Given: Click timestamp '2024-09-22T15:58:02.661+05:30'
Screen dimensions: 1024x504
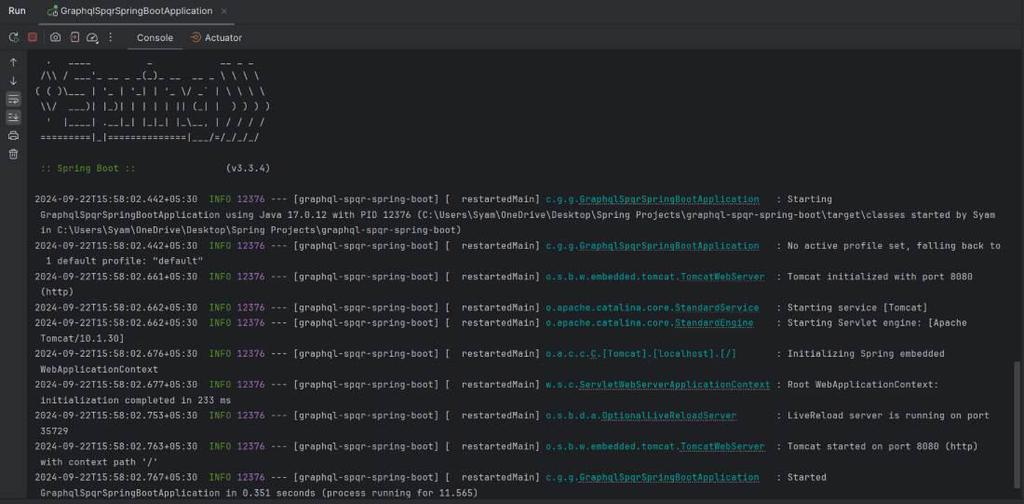Looking at the screenshot, I should tap(116, 277).
